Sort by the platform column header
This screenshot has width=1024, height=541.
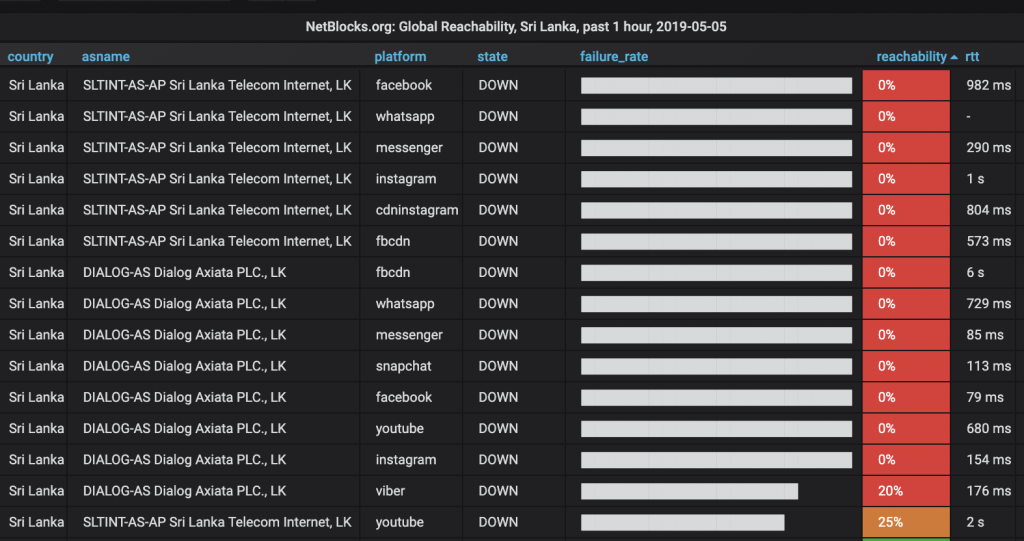coord(400,57)
